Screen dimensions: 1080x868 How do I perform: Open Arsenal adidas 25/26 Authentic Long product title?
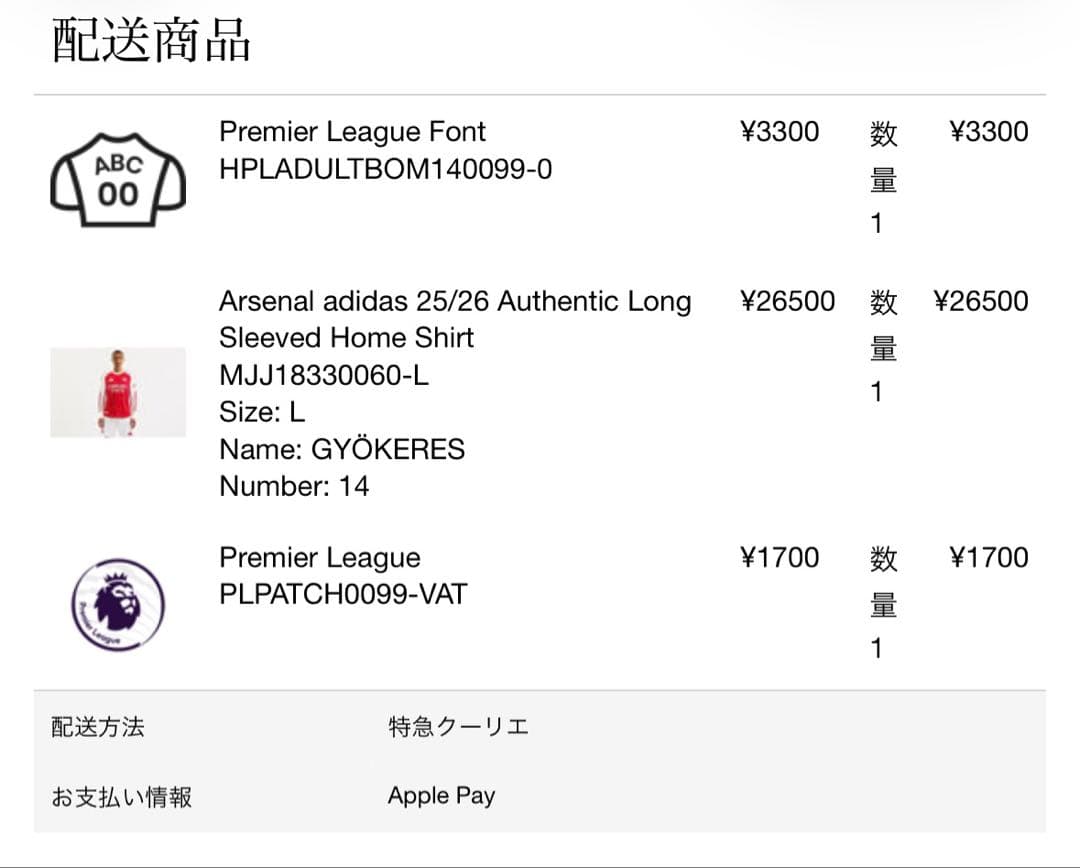point(455,301)
